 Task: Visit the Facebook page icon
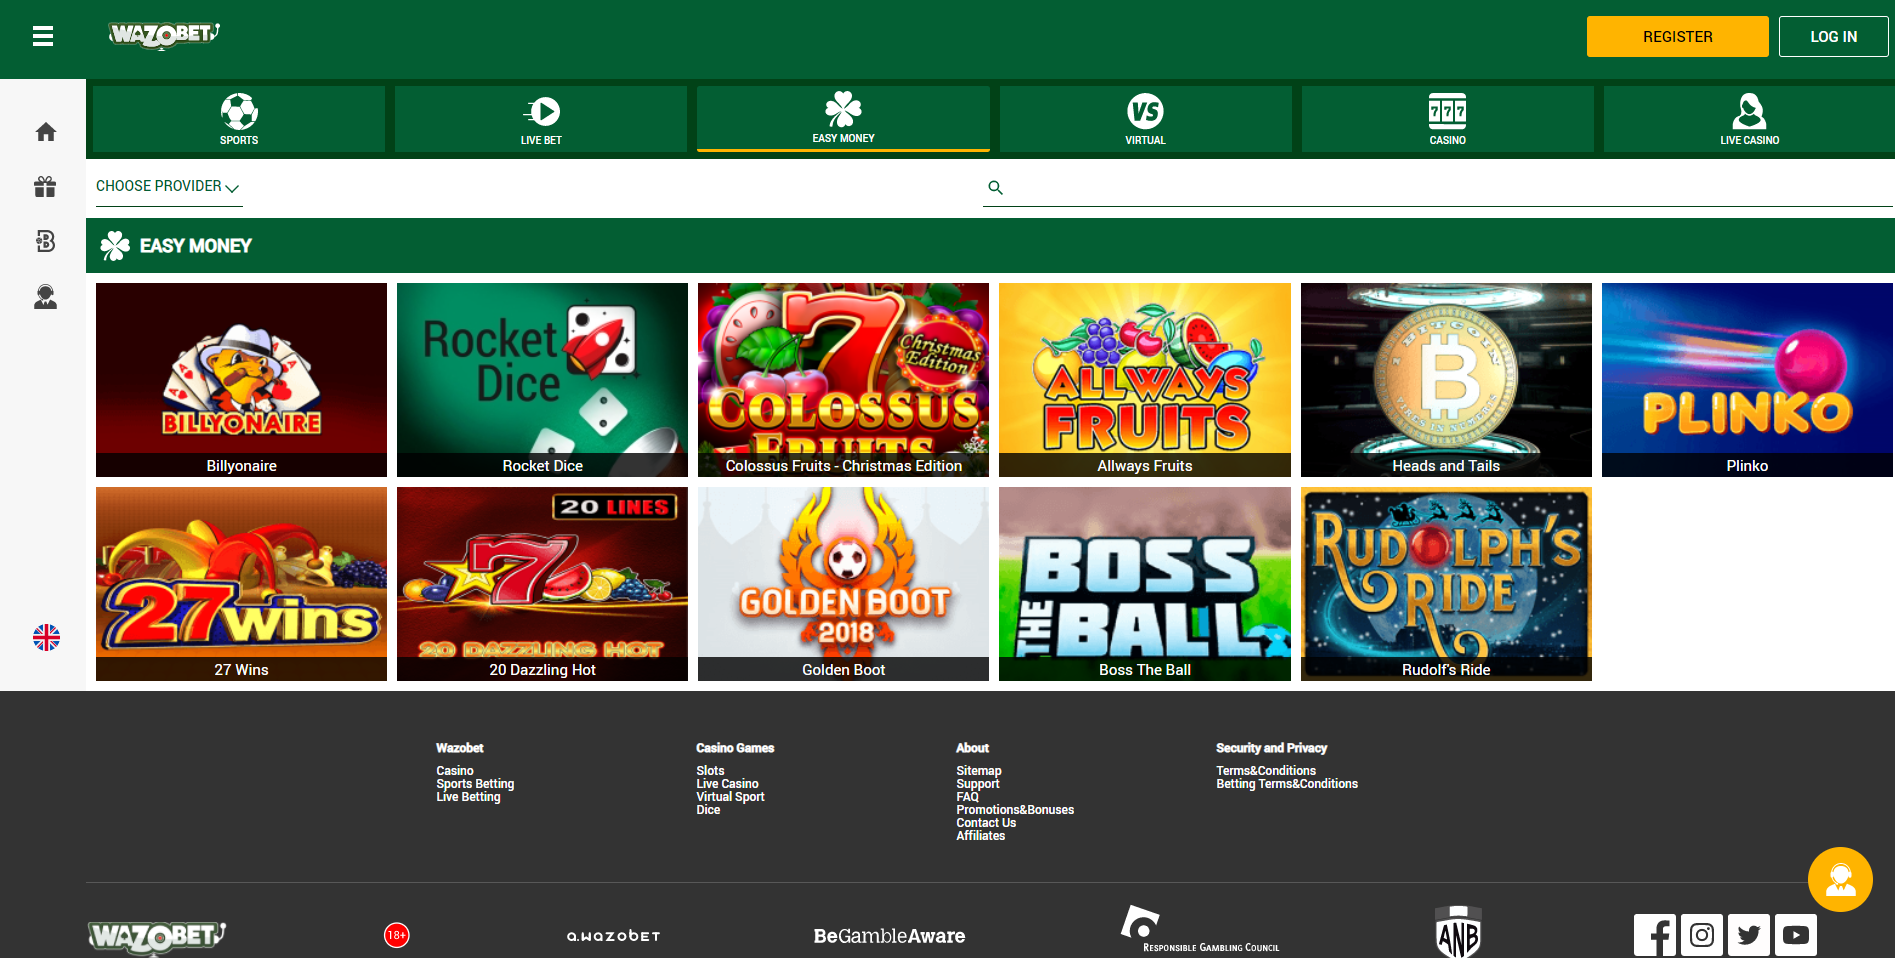(1655, 935)
